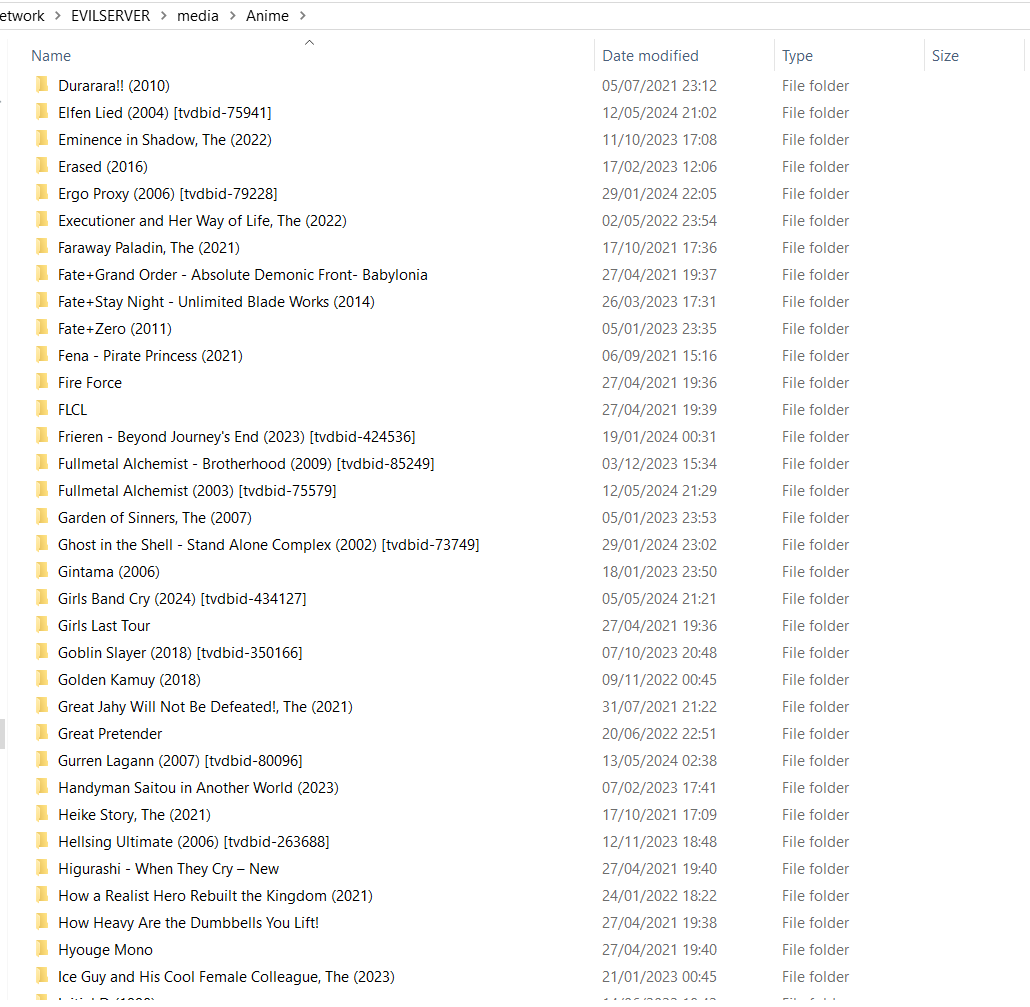
Task: Sort by the Size column header
Action: 945,56
